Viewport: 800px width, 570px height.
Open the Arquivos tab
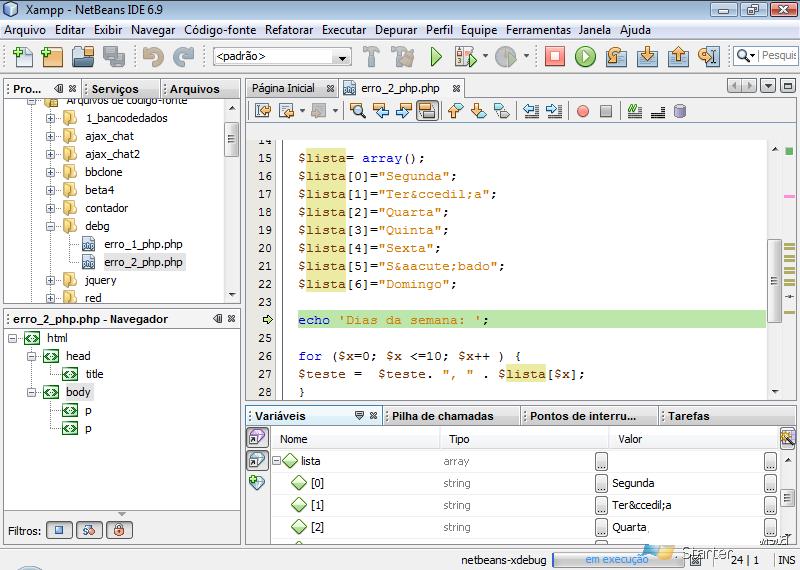194,89
